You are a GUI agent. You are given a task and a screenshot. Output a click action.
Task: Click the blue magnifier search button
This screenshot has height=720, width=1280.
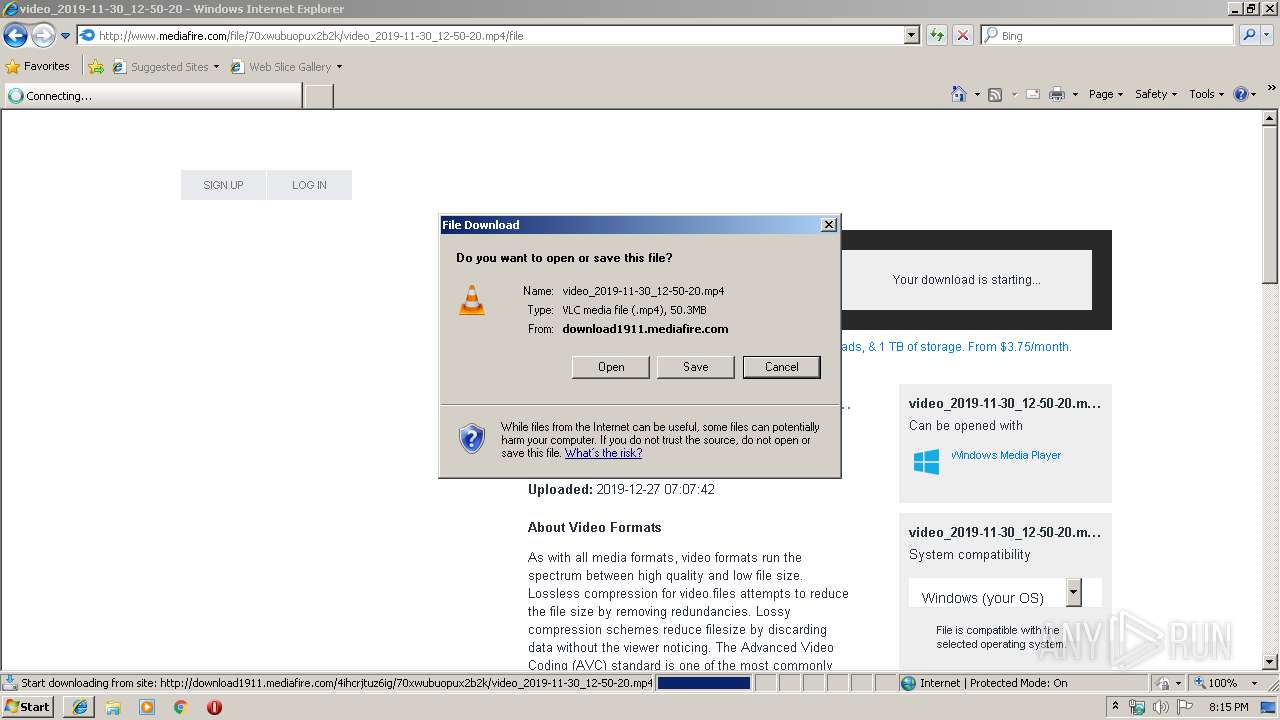(x=1248, y=35)
